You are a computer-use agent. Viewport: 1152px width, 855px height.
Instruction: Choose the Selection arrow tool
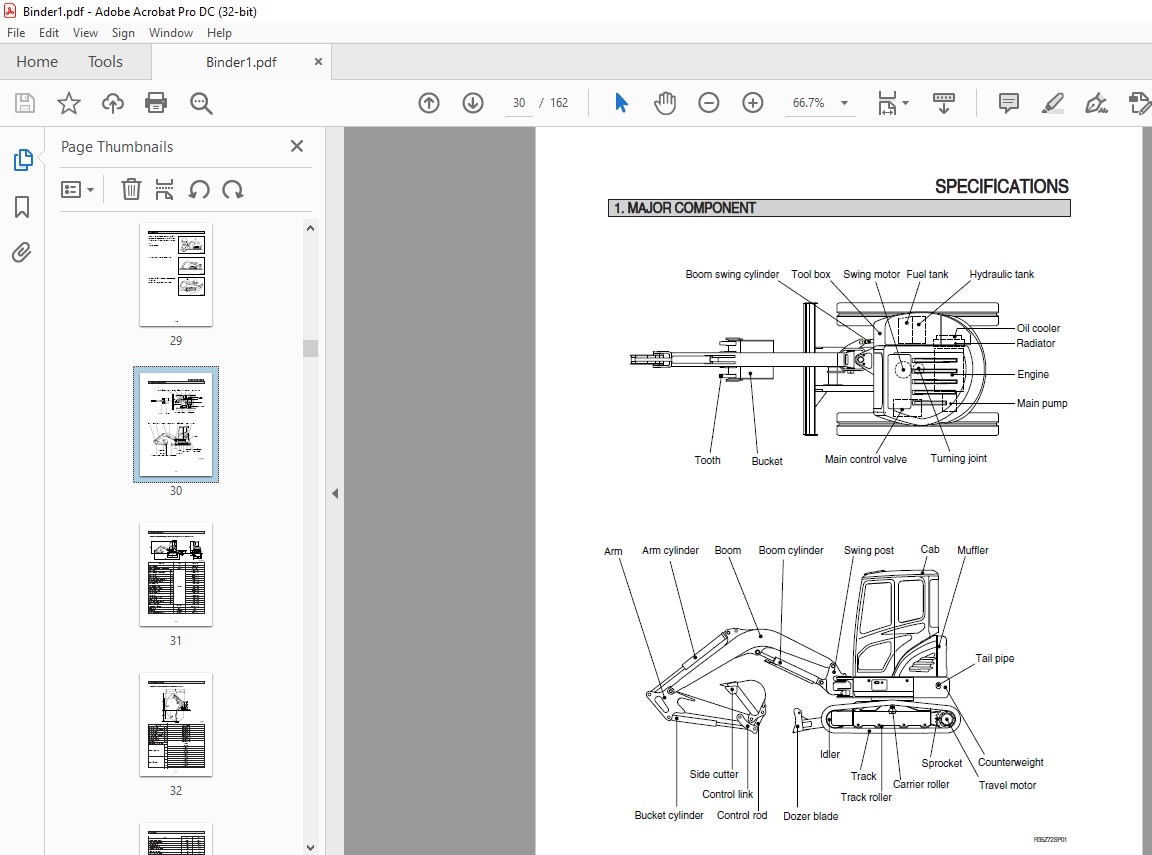tap(622, 103)
